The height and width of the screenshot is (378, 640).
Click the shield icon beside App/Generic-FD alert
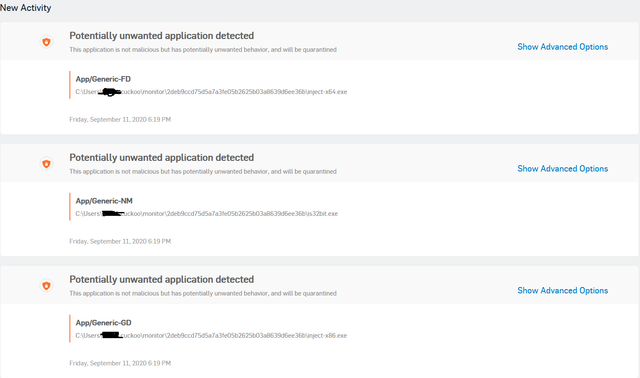click(x=47, y=42)
